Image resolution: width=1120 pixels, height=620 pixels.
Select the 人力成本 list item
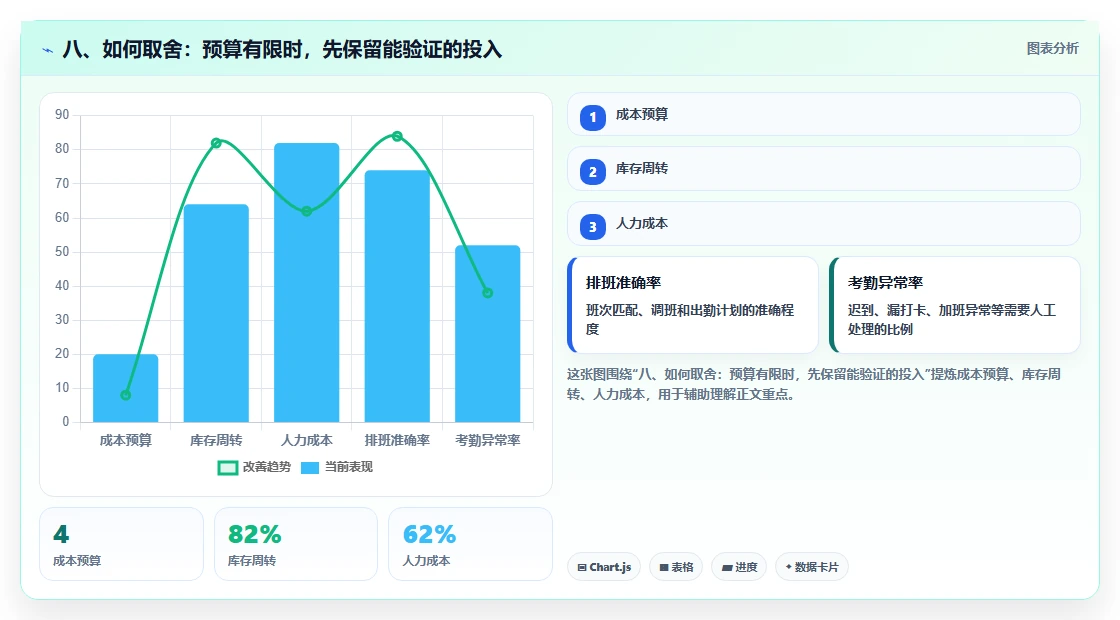(x=824, y=224)
